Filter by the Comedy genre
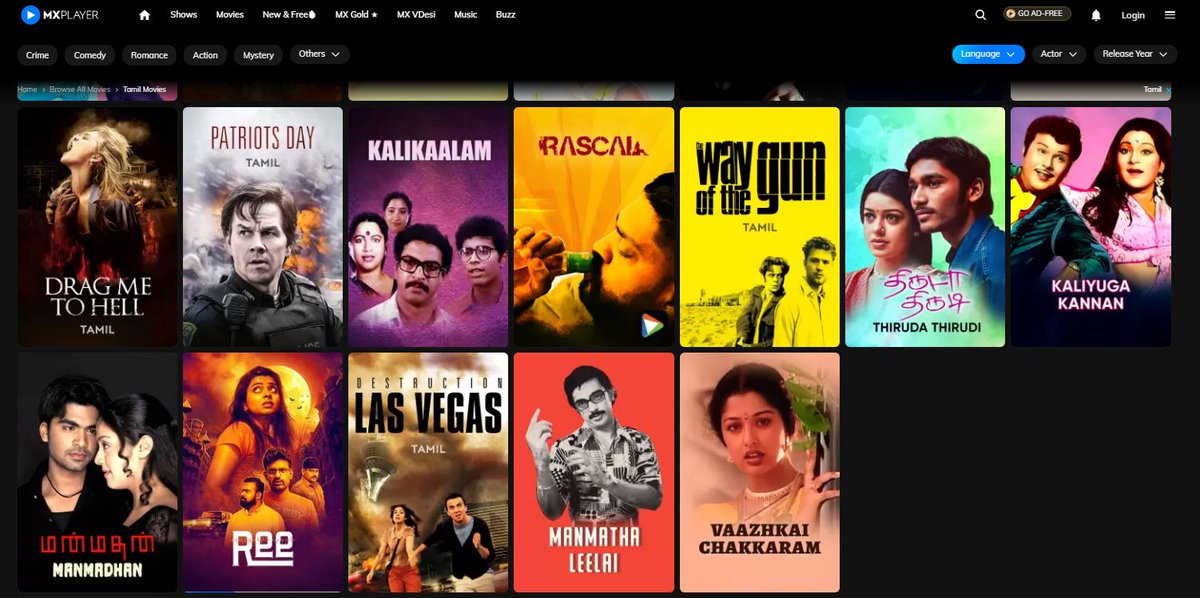Image resolution: width=1200 pixels, height=598 pixels. tap(90, 55)
